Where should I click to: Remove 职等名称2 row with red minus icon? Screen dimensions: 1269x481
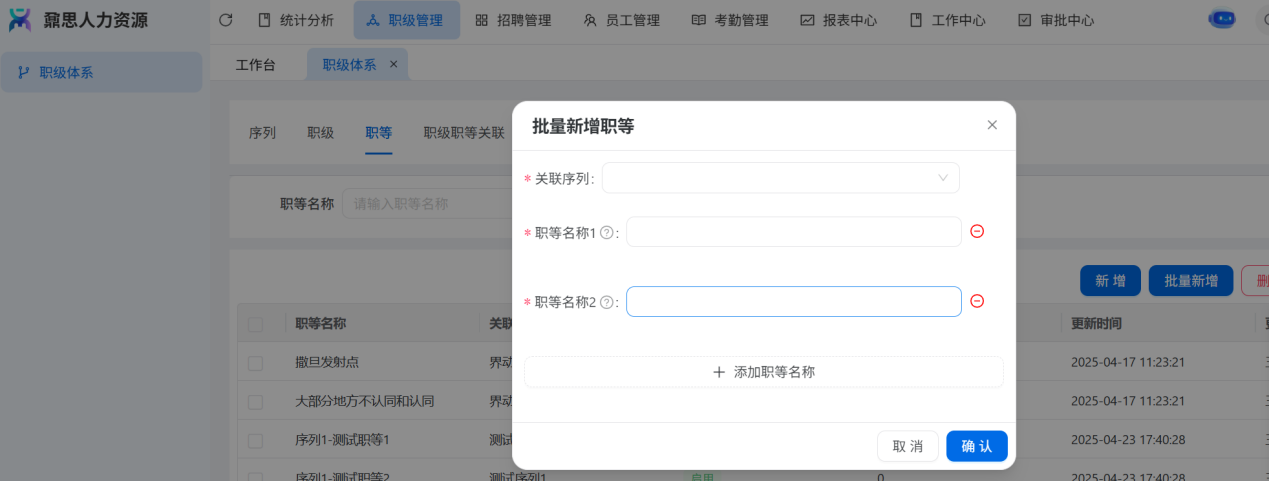point(977,301)
